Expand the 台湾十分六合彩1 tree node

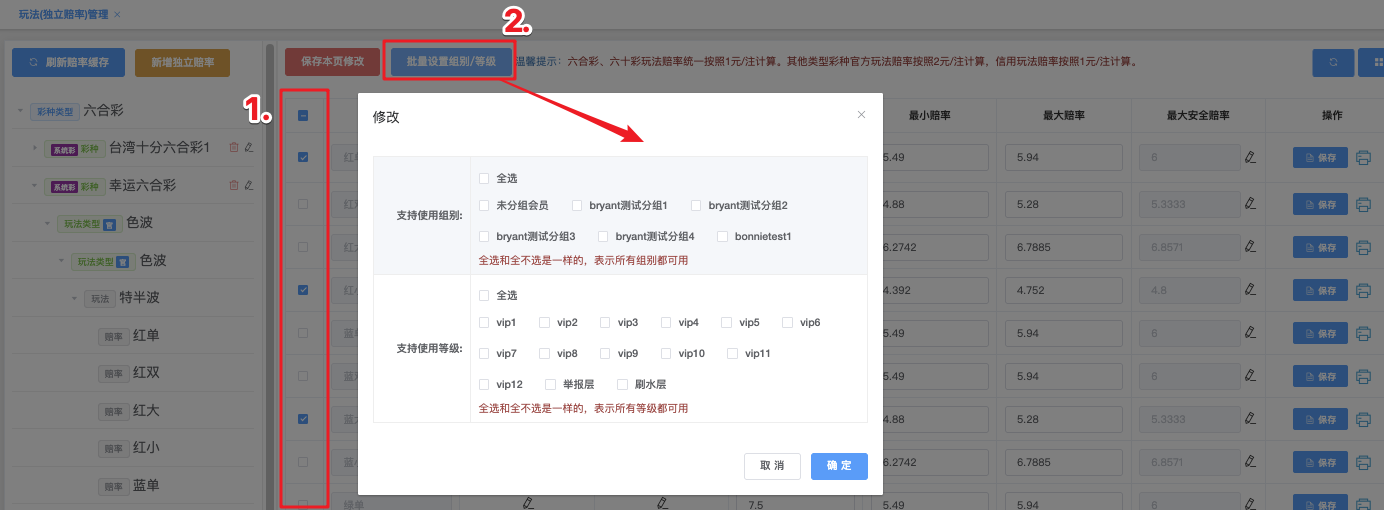click(36, 148)
